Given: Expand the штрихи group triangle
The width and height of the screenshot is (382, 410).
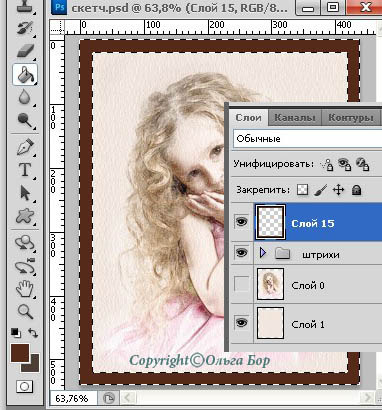Looking at the screenshot, I should (263, 253).
